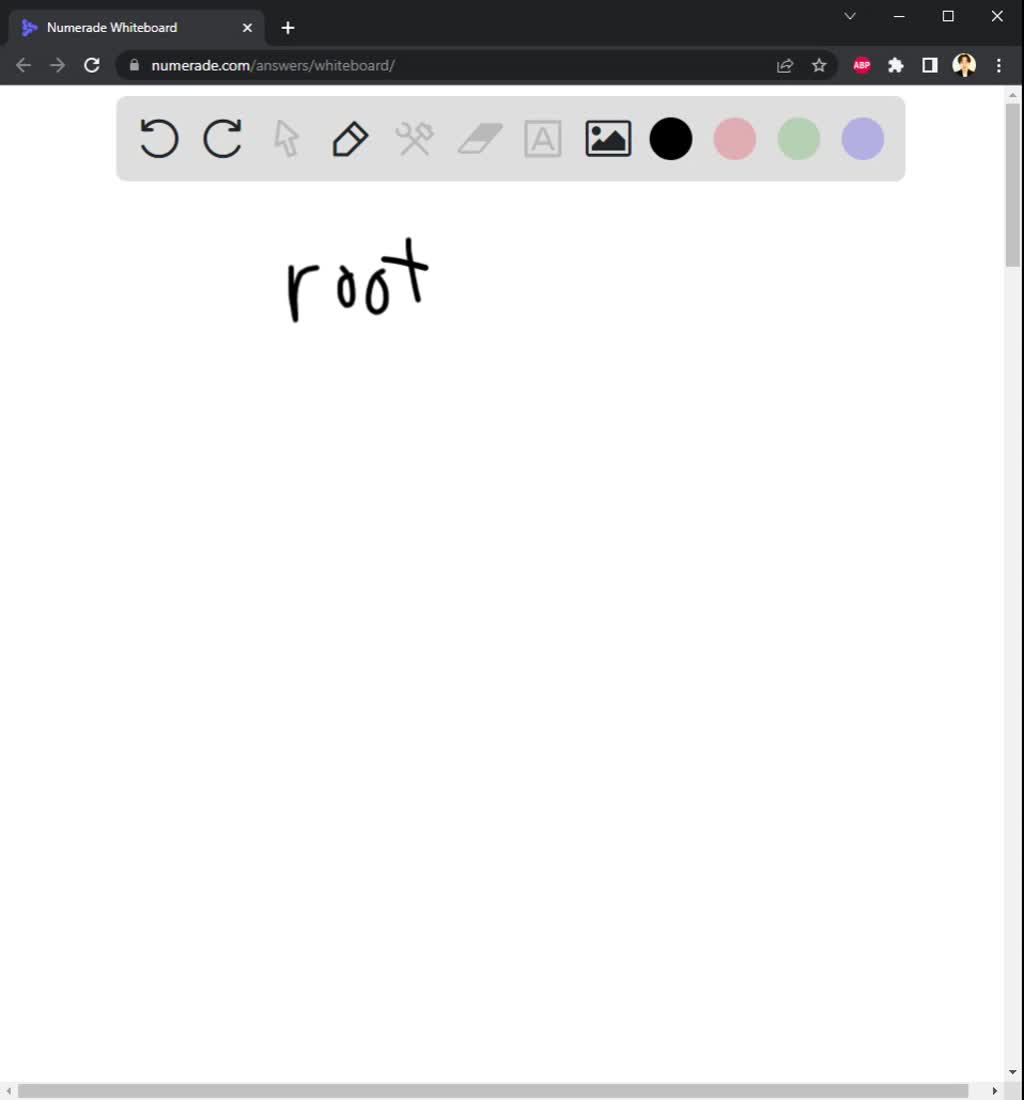This screenshot has width=1024, height=1100.
Task: Reload the Numerade whiteboard page
Action: point(92,65)
